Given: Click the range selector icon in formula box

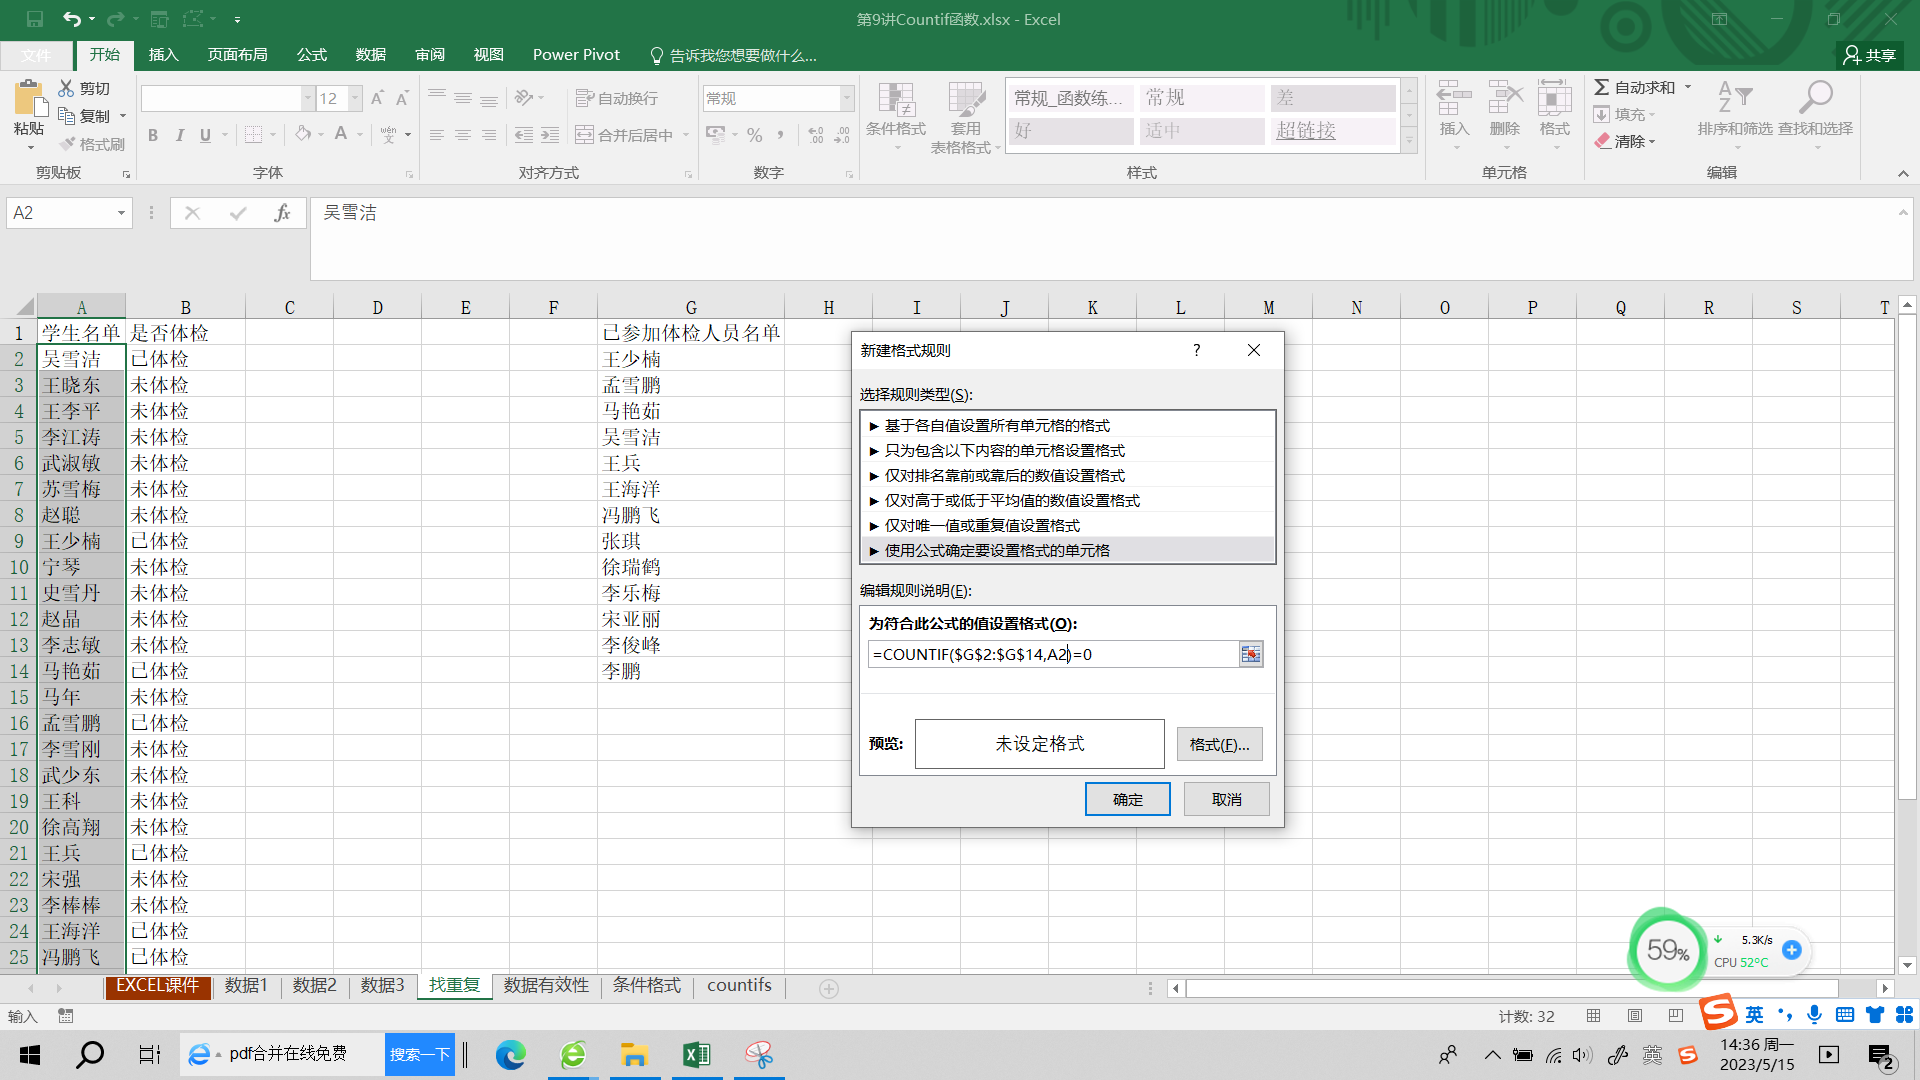Looking at the screenshot, I should tap(1251, 654).
